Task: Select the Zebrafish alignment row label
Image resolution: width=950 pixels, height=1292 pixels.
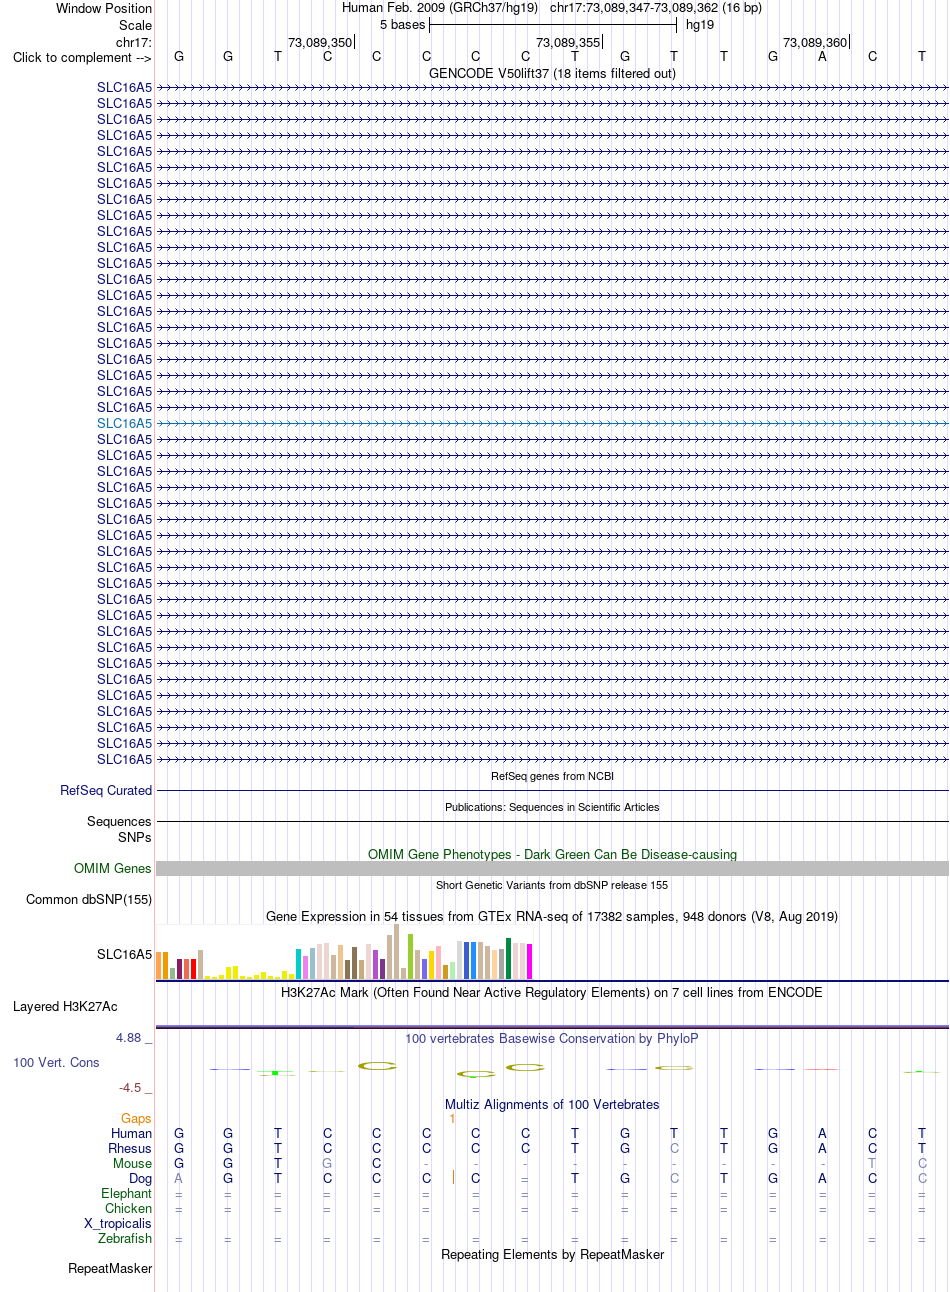Action: [x=125, y=1238]
